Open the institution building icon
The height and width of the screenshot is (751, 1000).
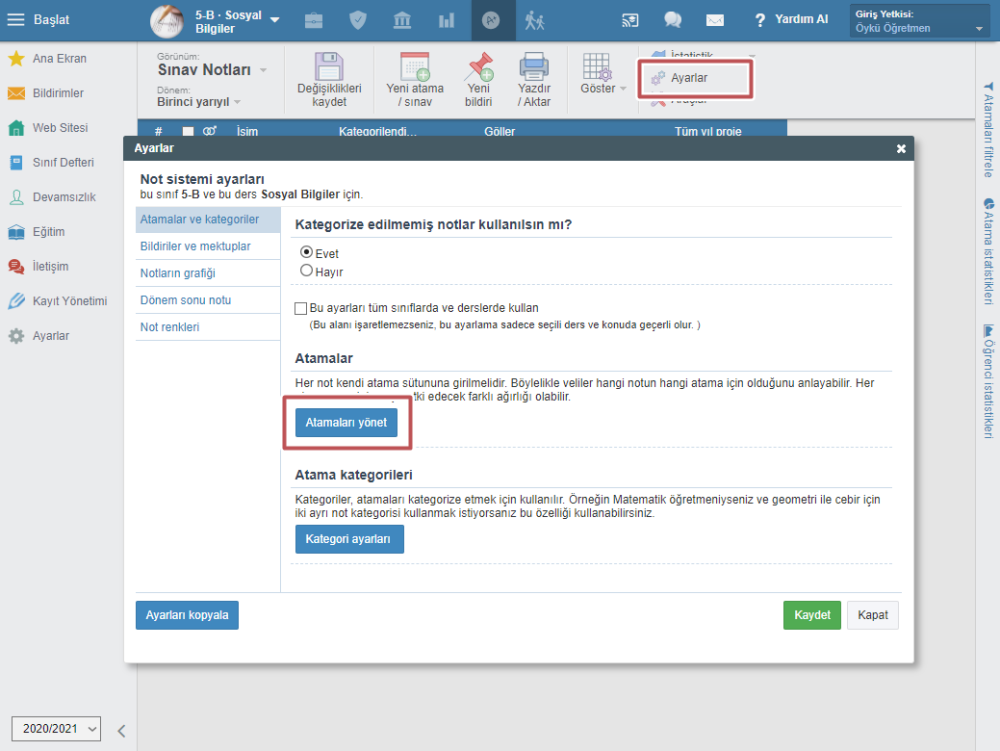click(402, 20)
